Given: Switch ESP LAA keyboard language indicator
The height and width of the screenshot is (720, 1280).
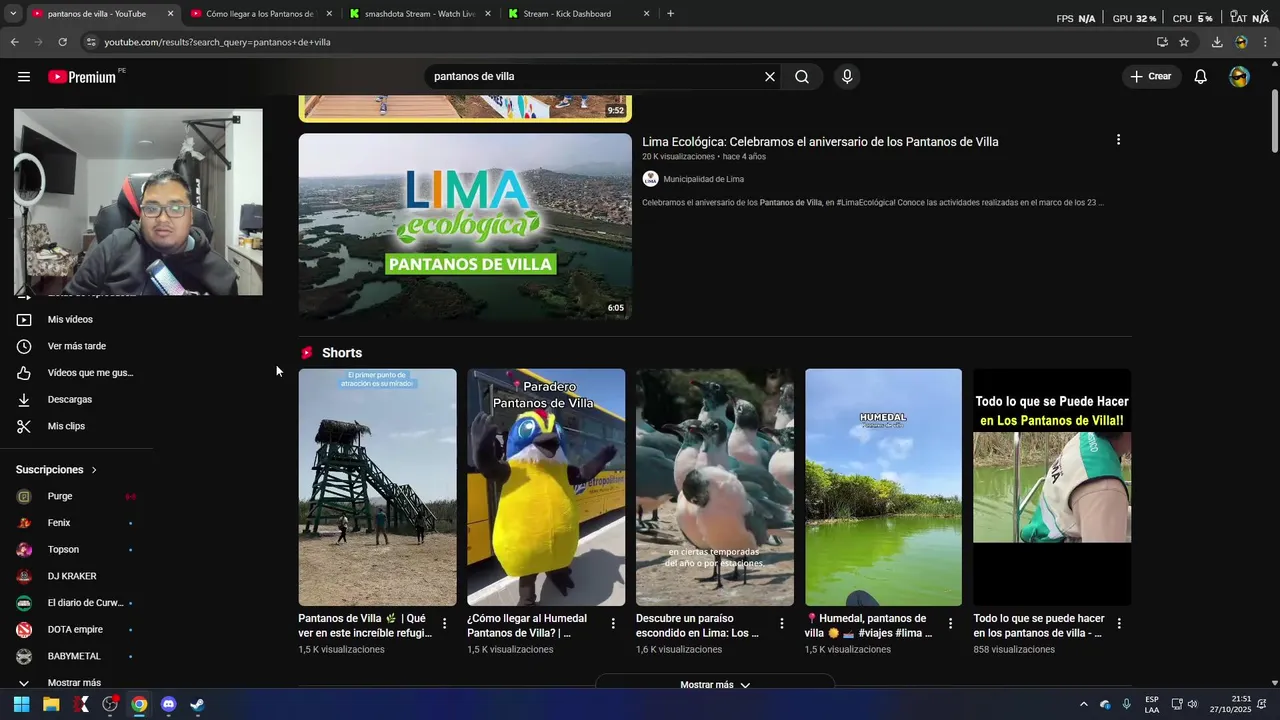Looking at the screenshot, I should [x=1152, y=704].
